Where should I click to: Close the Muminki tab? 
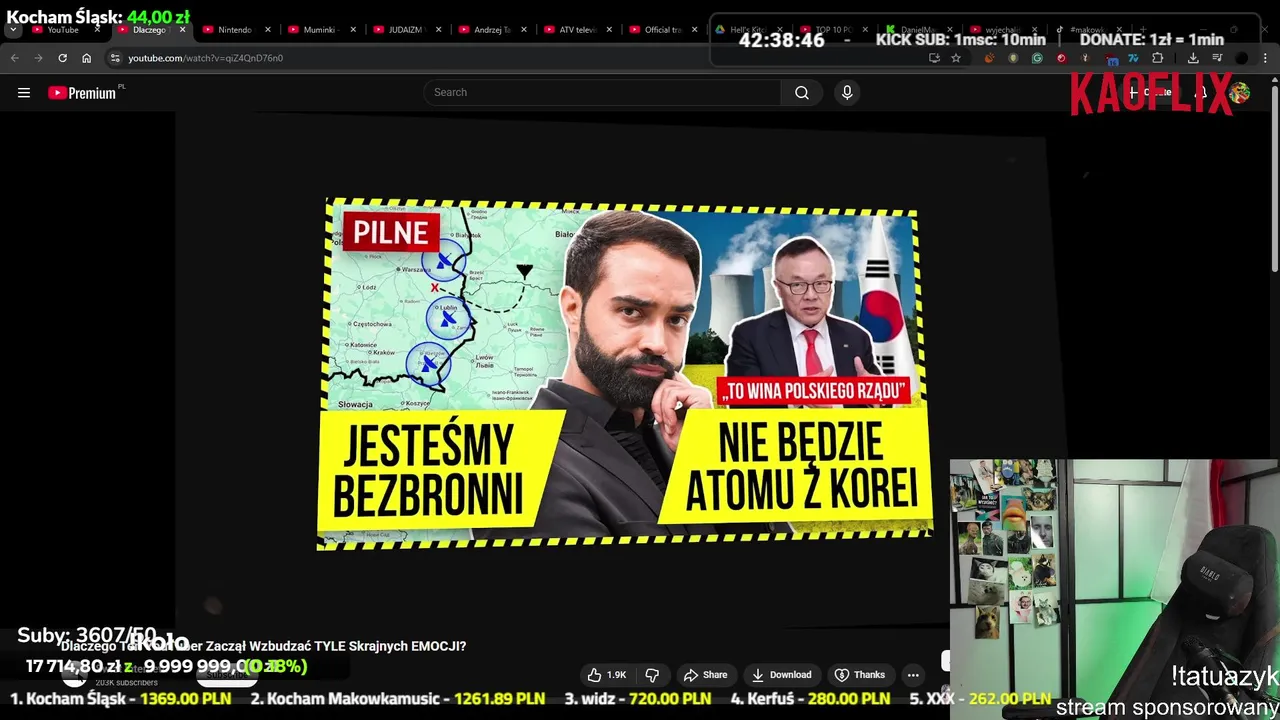(x=352, y=30)
